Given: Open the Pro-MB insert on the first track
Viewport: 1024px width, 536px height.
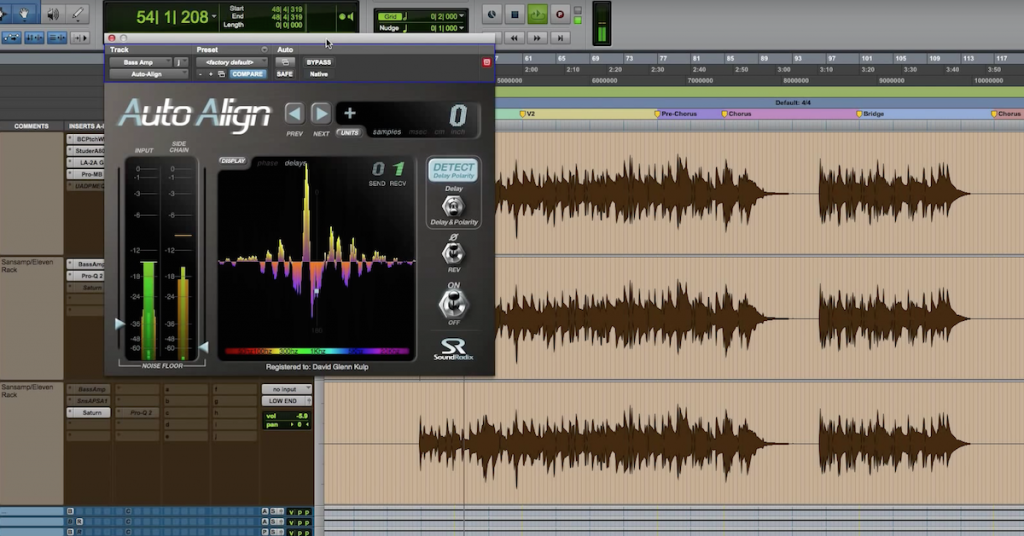Looking at the screenshot, I should click(x=86, y=174).
